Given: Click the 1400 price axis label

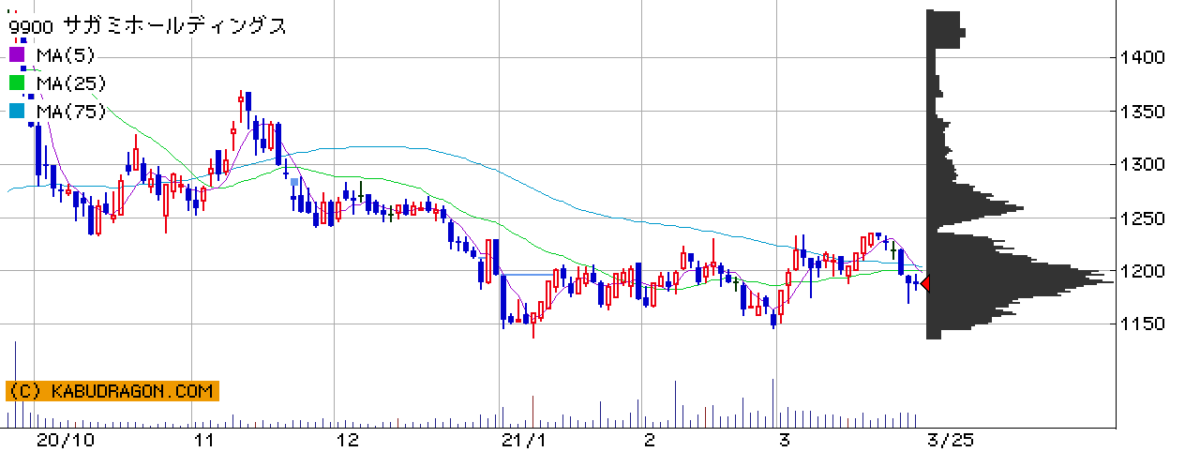Looking at the screenshot, I should (x=1143, y=58).
